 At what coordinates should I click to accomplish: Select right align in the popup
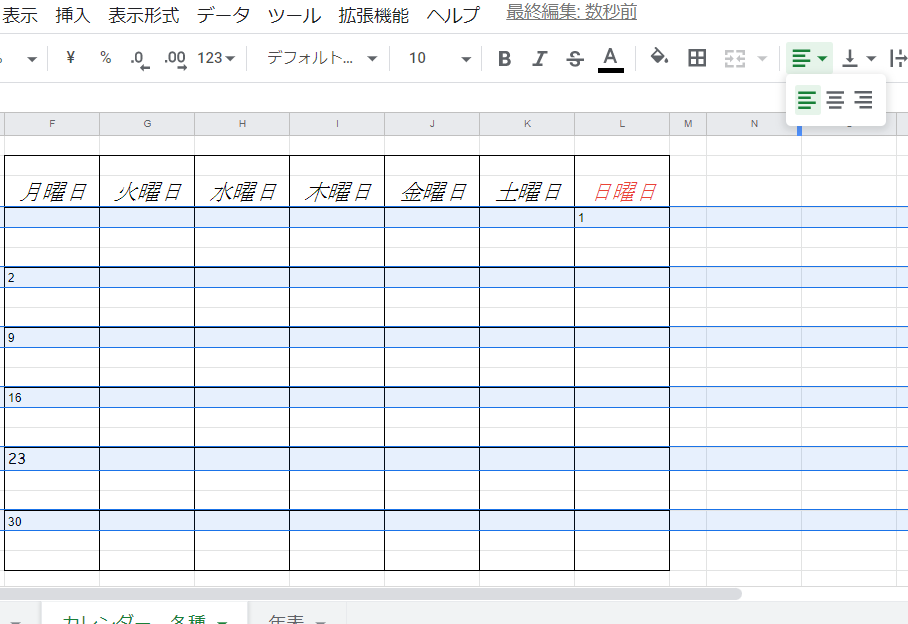pos(863,100)
